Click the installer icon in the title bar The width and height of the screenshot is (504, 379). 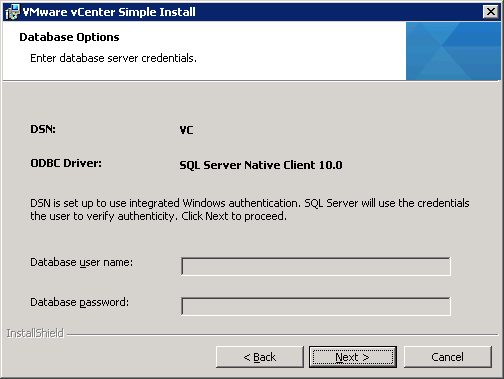click(x=12, y=12)
